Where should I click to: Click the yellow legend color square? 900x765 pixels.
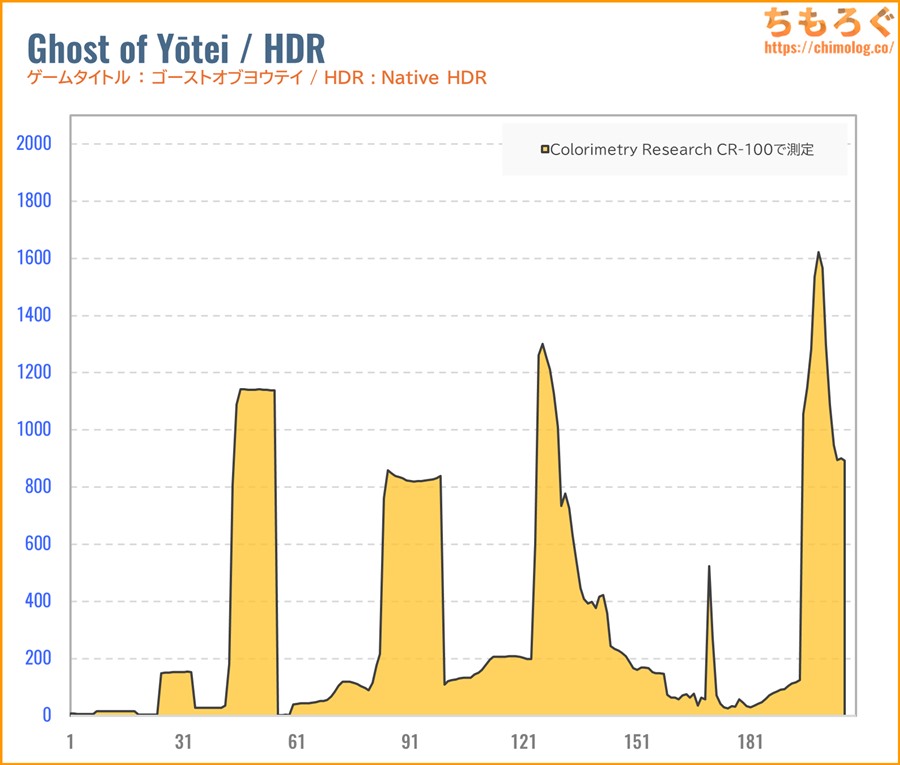[545, 150]
